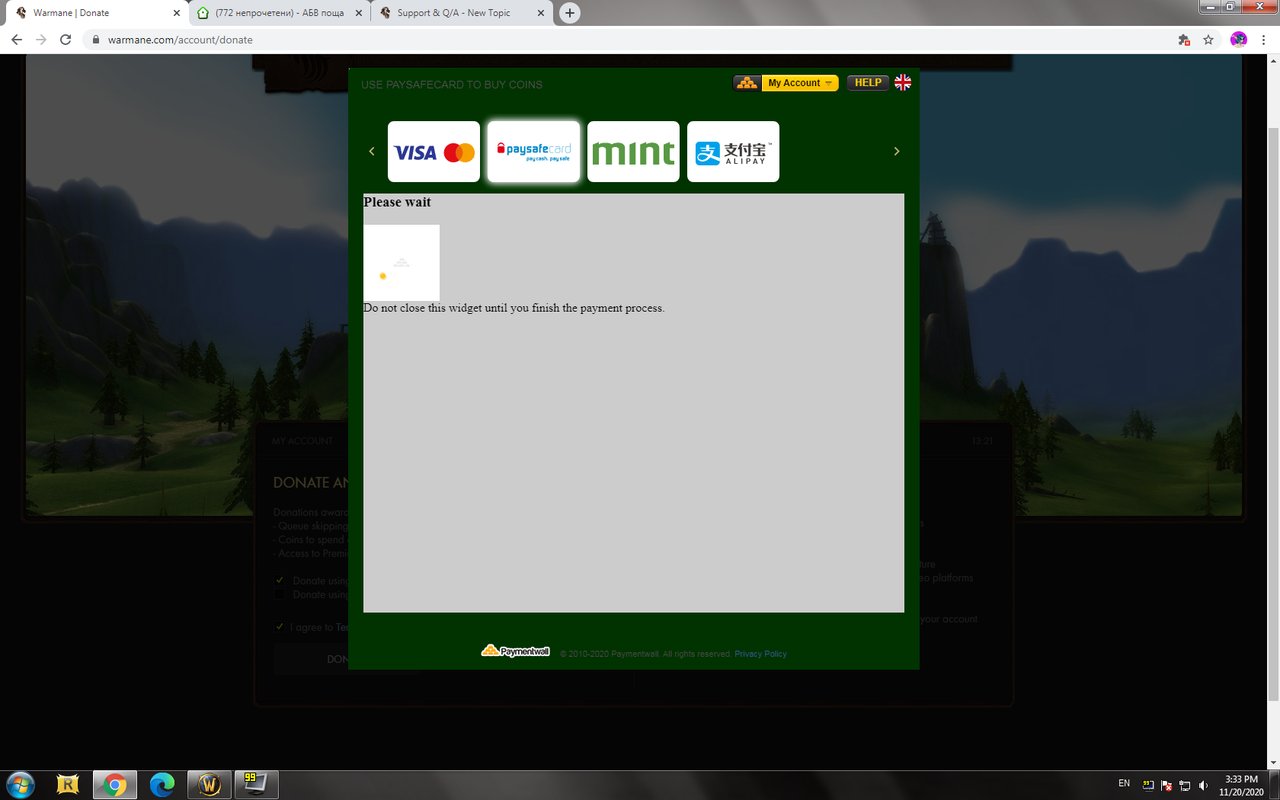Close the Support & Q/A tab
This screenshot has height=800, width=1280.
541,13
